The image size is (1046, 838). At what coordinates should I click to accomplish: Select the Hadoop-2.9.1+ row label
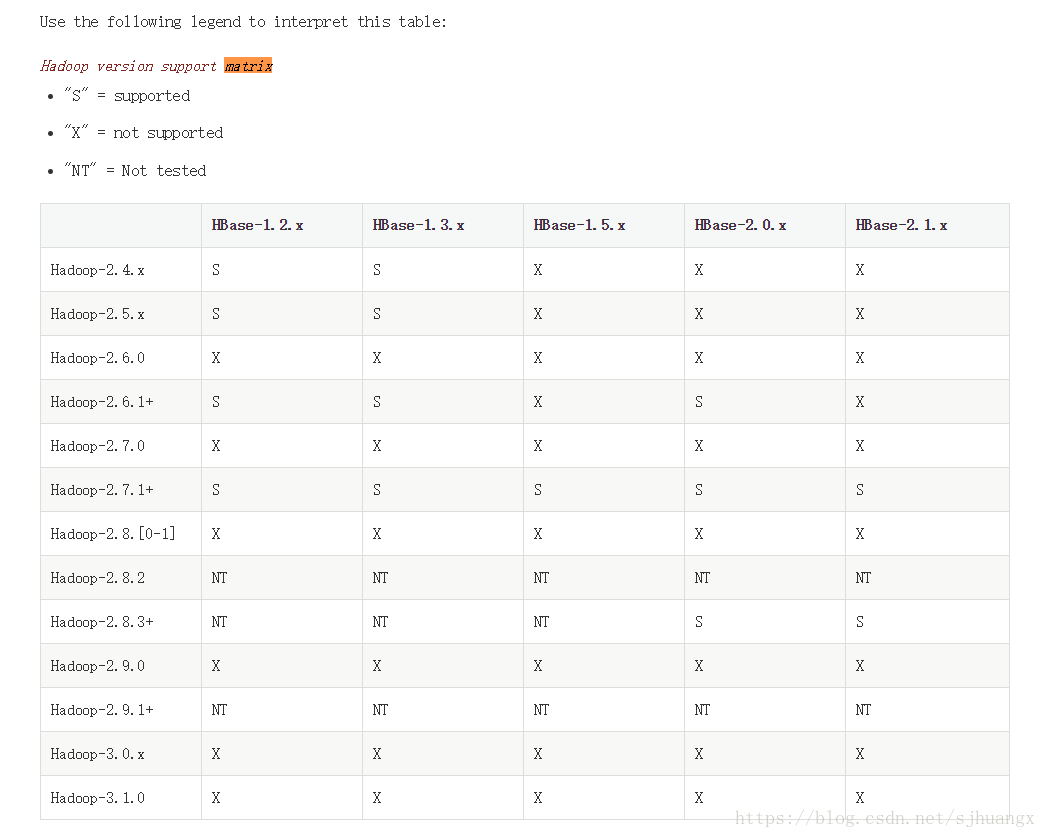tap(102, 710)
